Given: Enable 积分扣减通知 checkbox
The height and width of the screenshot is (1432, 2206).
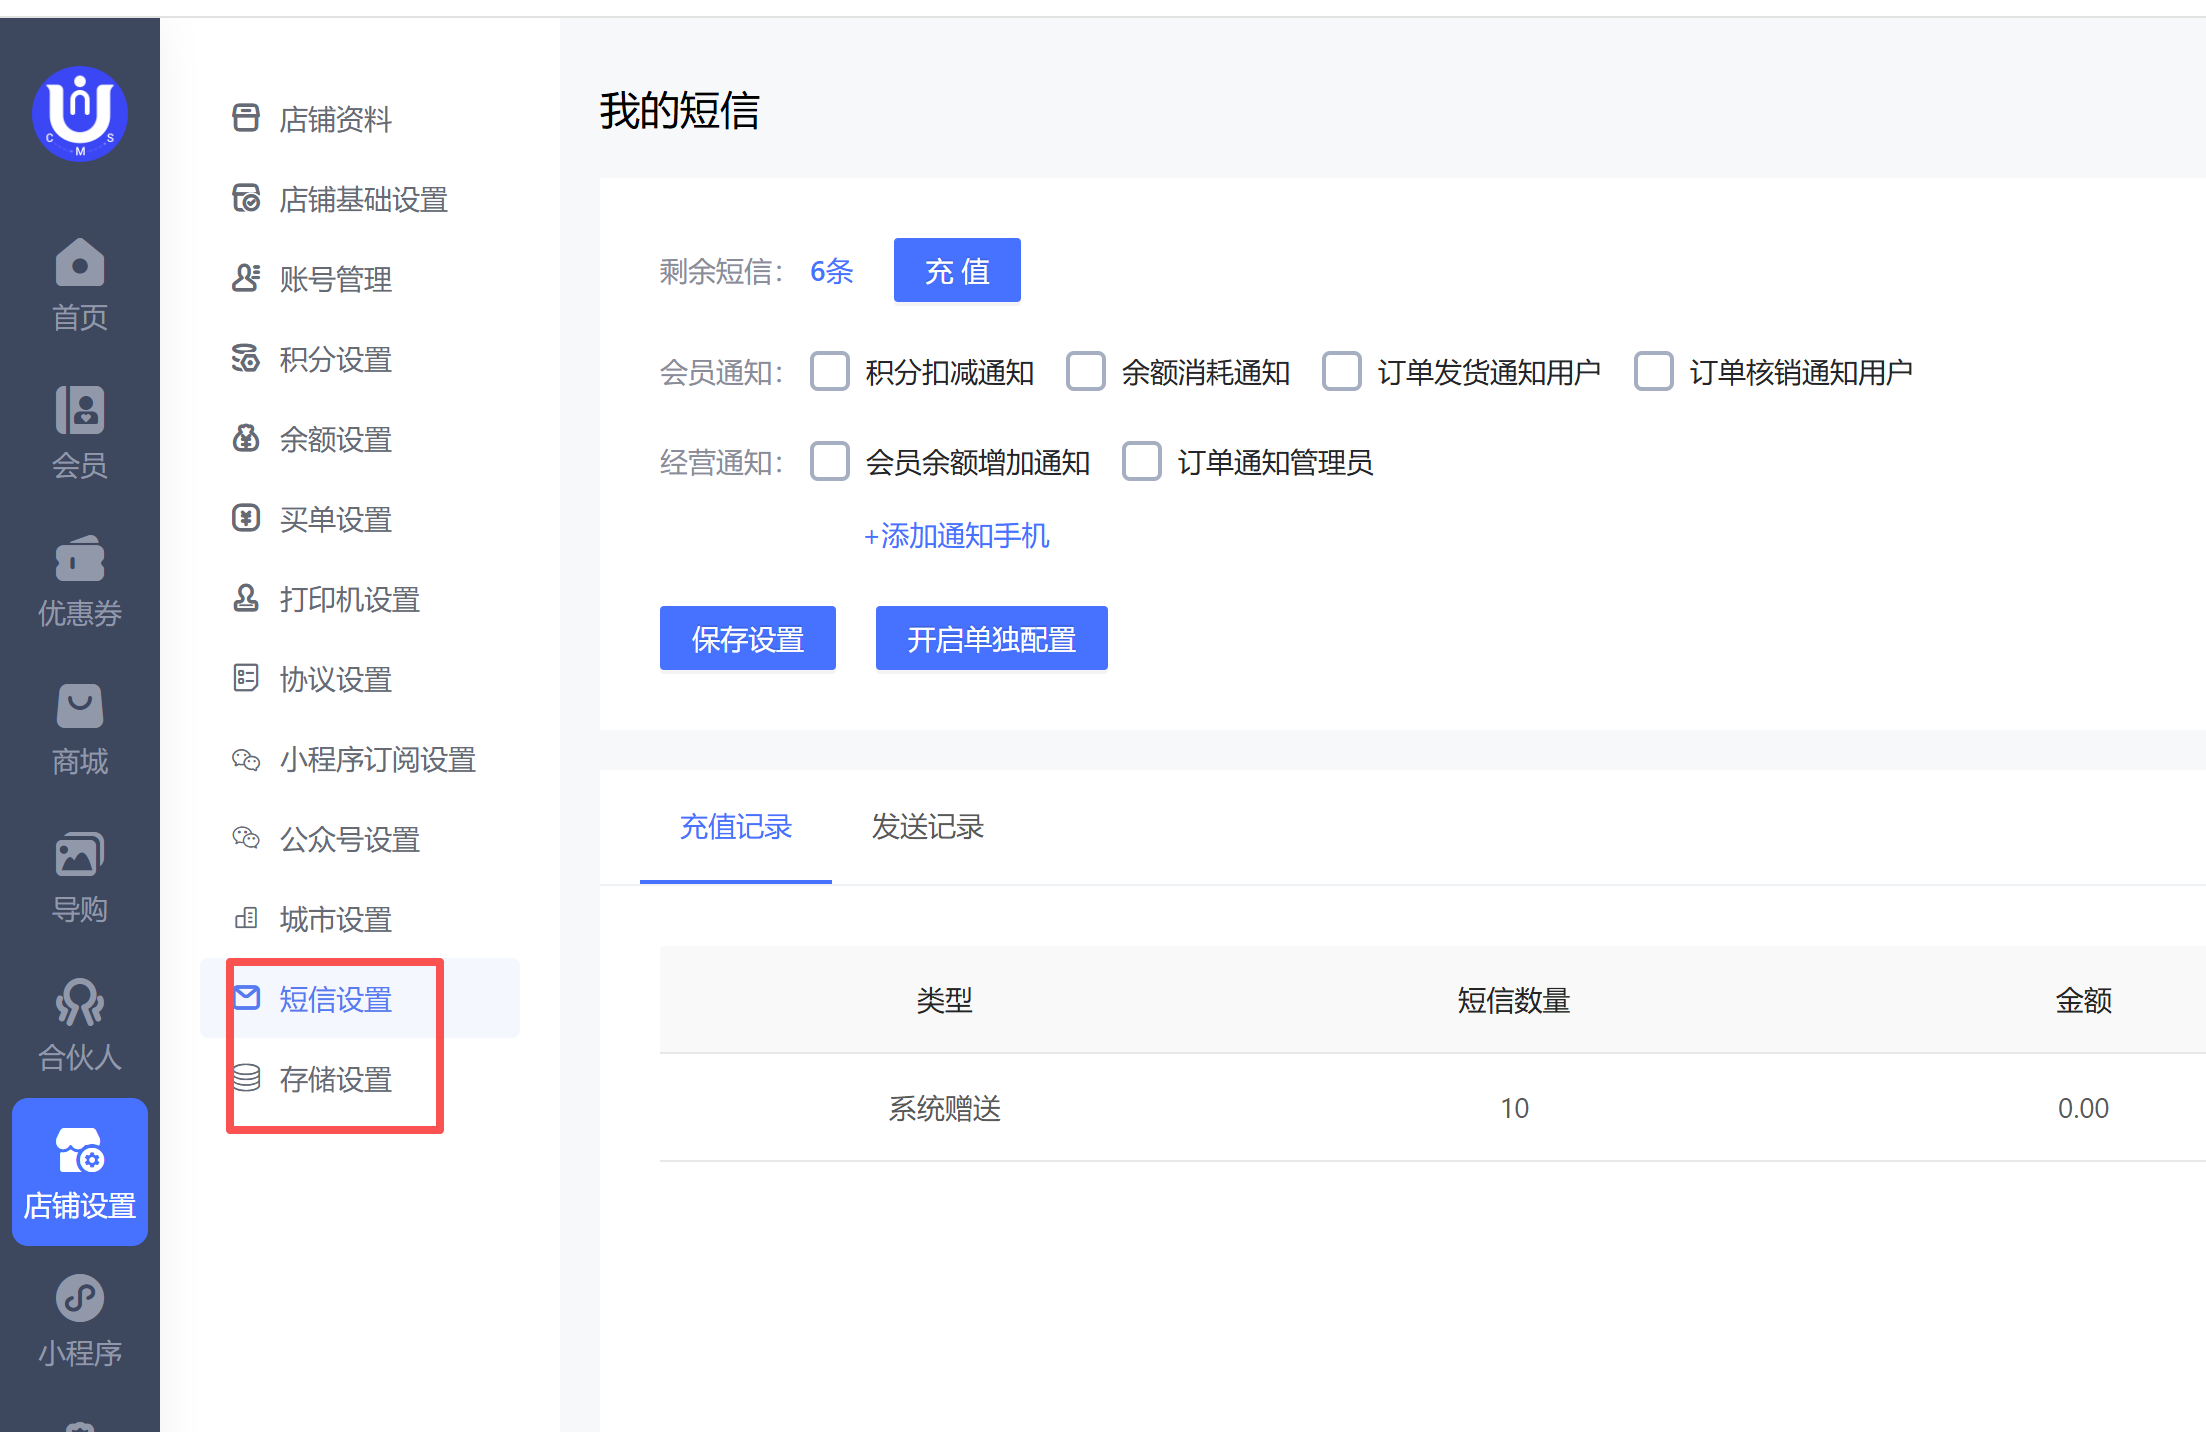Looking at the screenshot, I should (830, 372).
